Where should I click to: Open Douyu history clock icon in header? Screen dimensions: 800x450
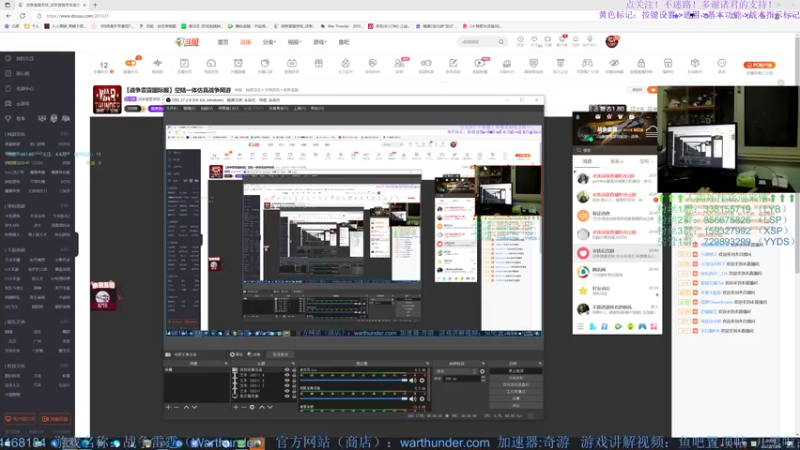pyautogui.click(x=520, y=39)
